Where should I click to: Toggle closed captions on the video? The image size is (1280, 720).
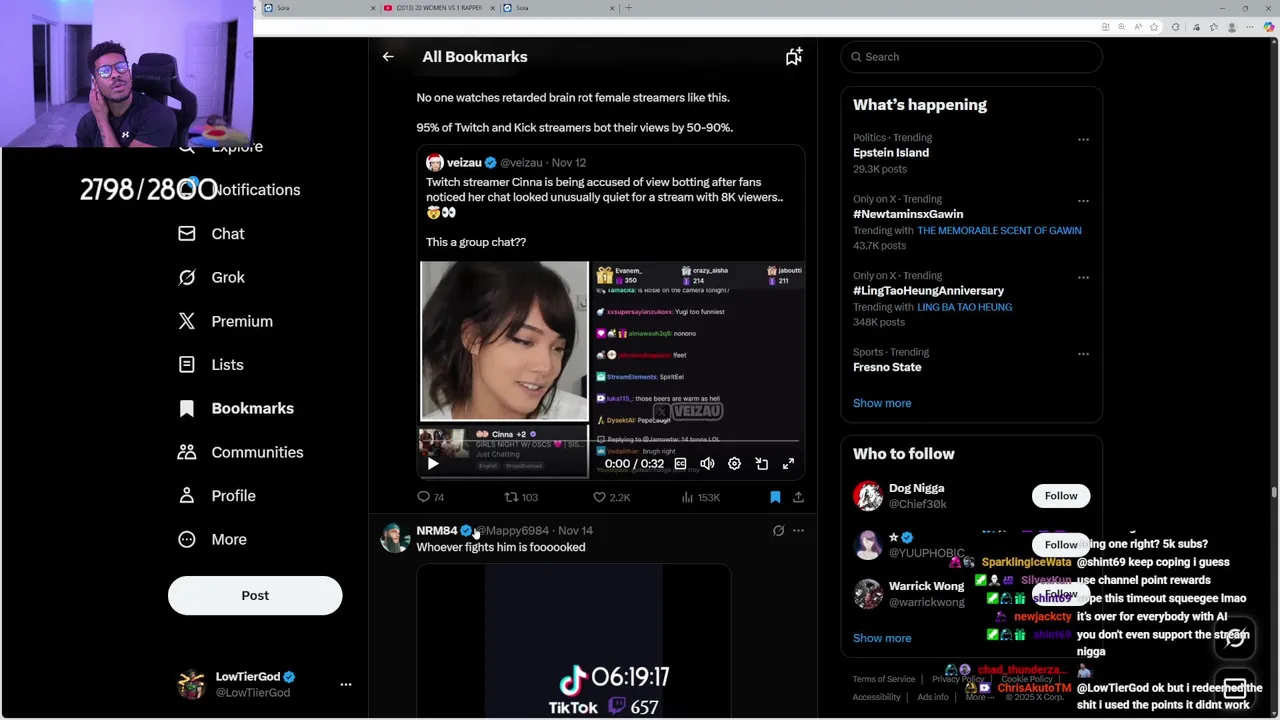[x=680, y=464]
